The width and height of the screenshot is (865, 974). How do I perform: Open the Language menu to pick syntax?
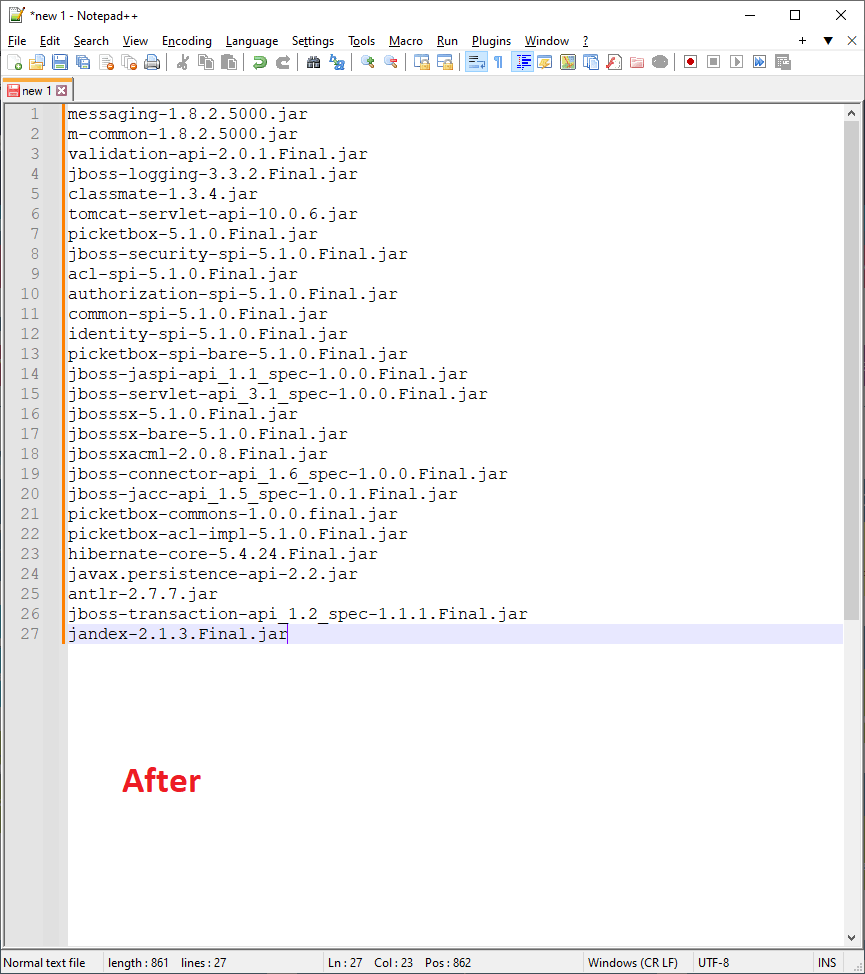[251, 41]
